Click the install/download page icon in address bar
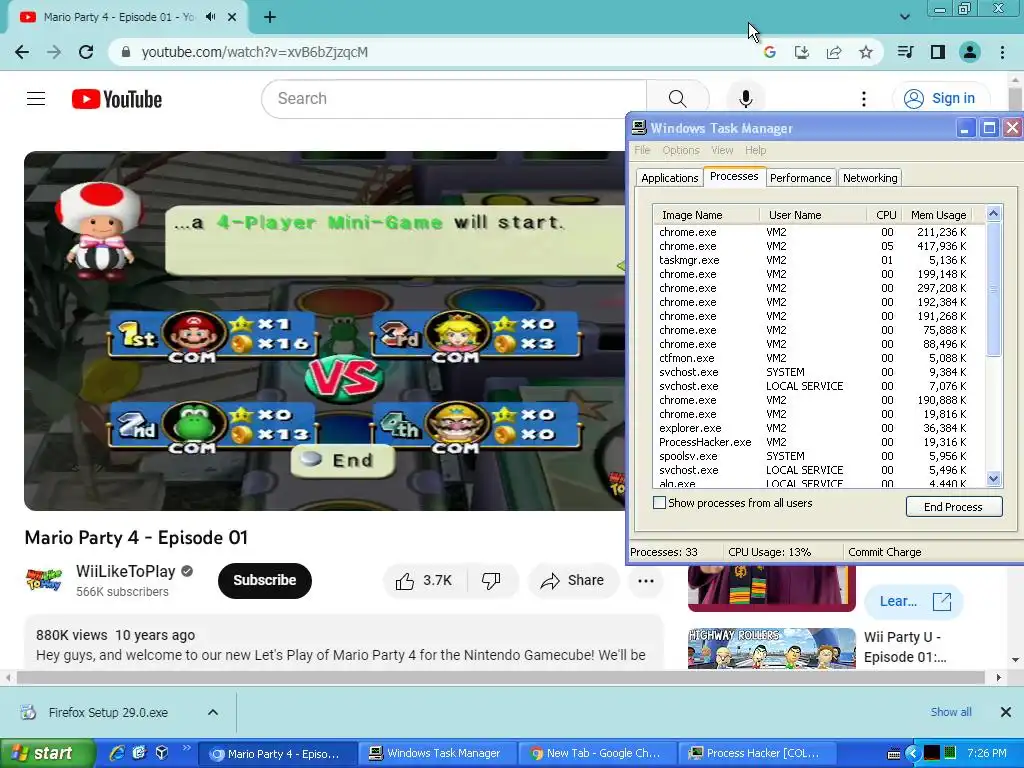This screenshot has width=1024, height=768. coord(801,52)
